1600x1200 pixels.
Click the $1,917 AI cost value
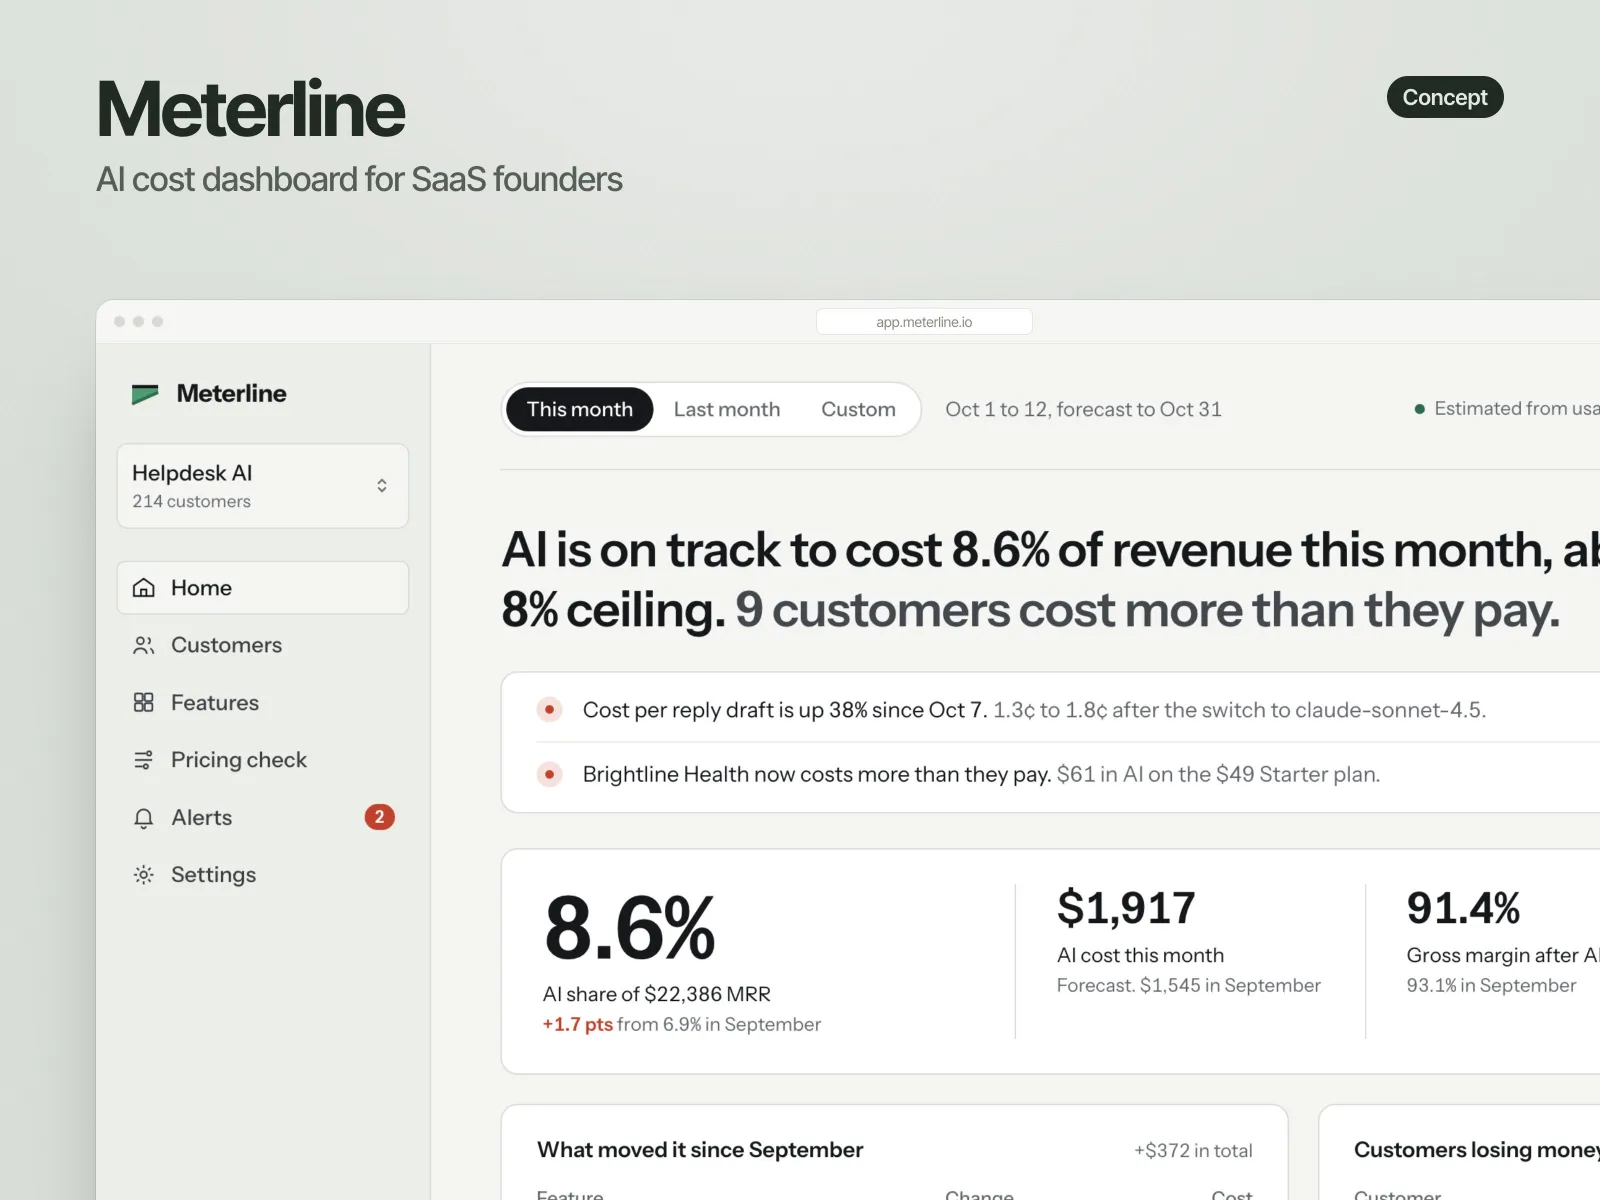click(x=1126, y=908)
